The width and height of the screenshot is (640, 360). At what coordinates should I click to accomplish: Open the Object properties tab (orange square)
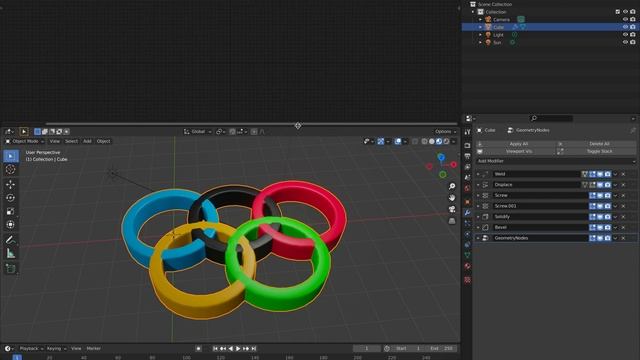pyautogui.click(x=467, y=202)
